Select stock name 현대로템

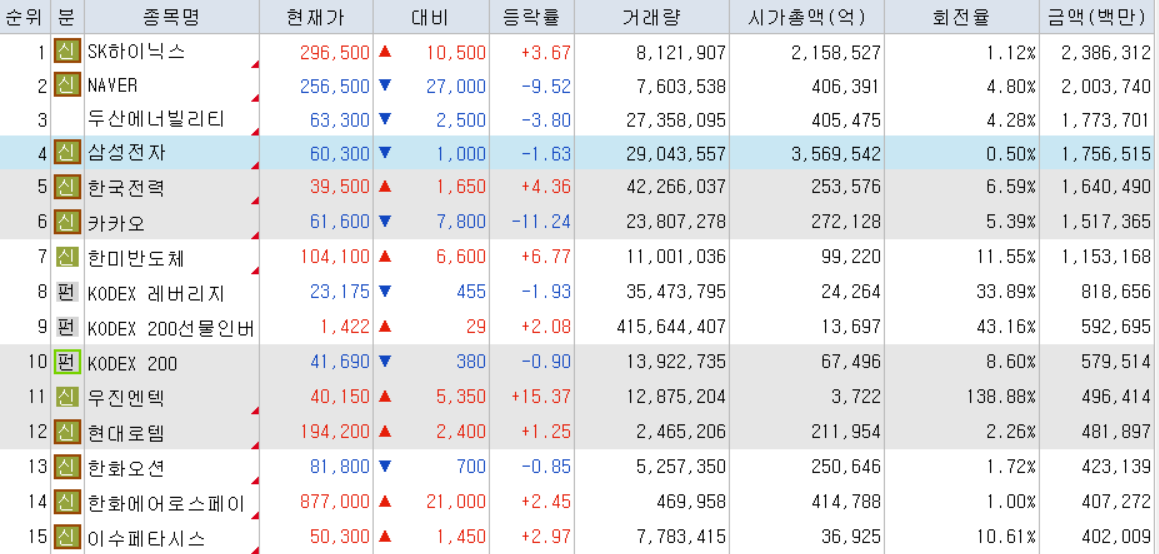pyautogui.click(x=127, y=433)
